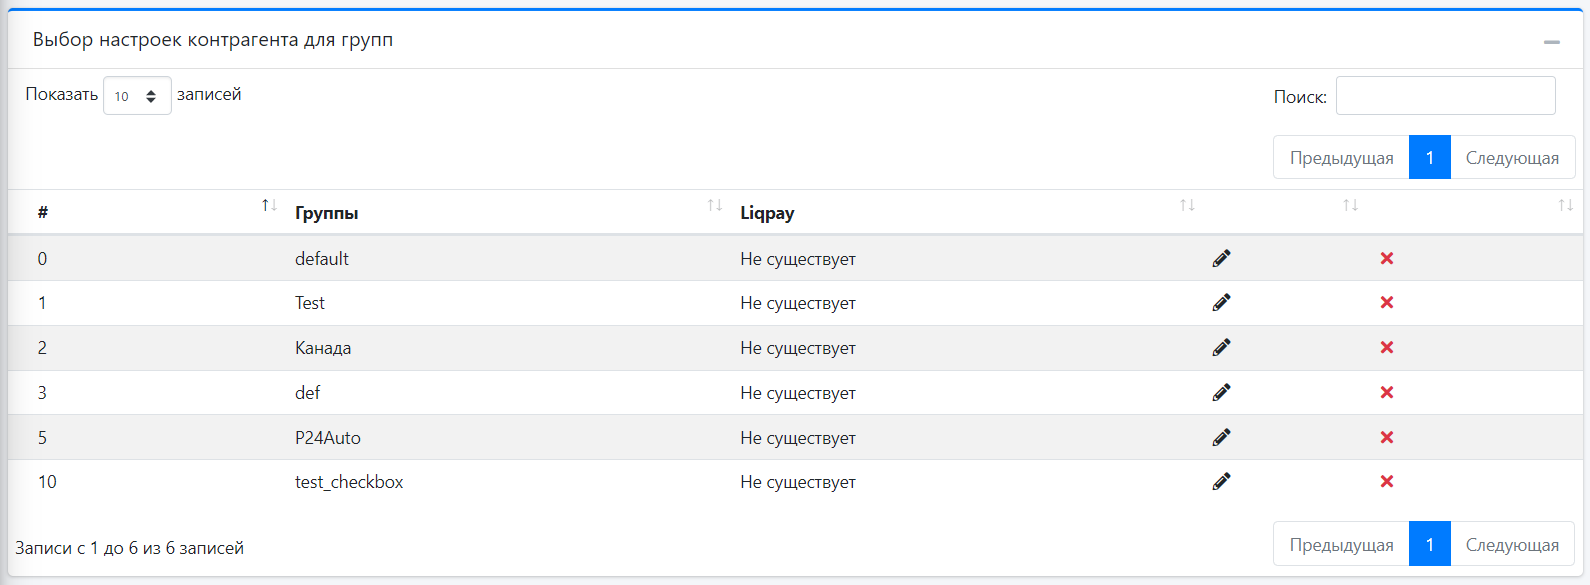Remove the P24Auto group row
1590x585 pixels.
tap(1387, 438)
